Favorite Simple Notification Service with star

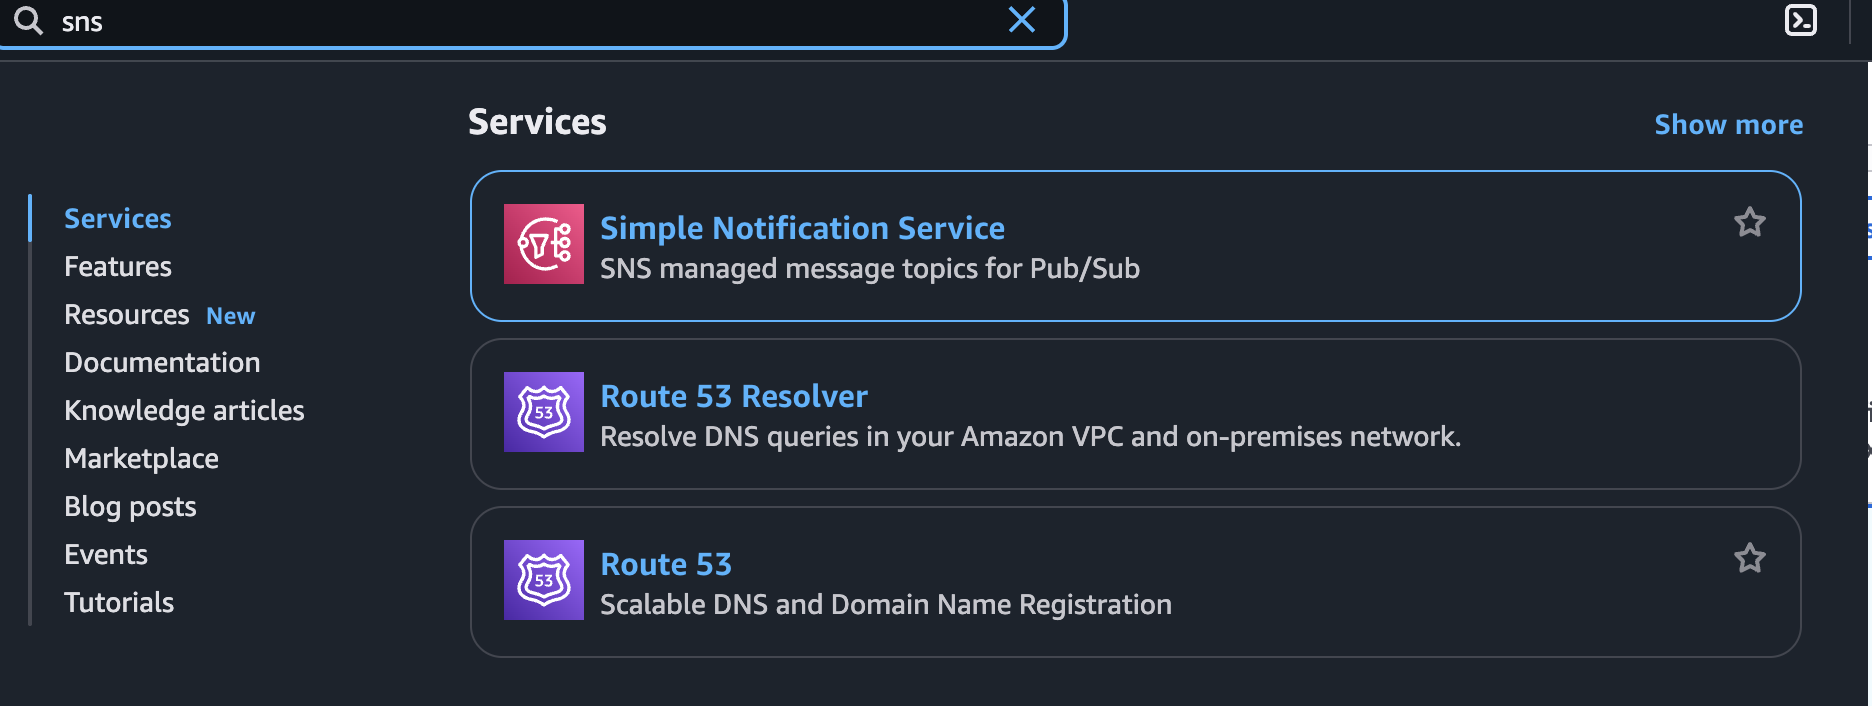[1750, 222]
